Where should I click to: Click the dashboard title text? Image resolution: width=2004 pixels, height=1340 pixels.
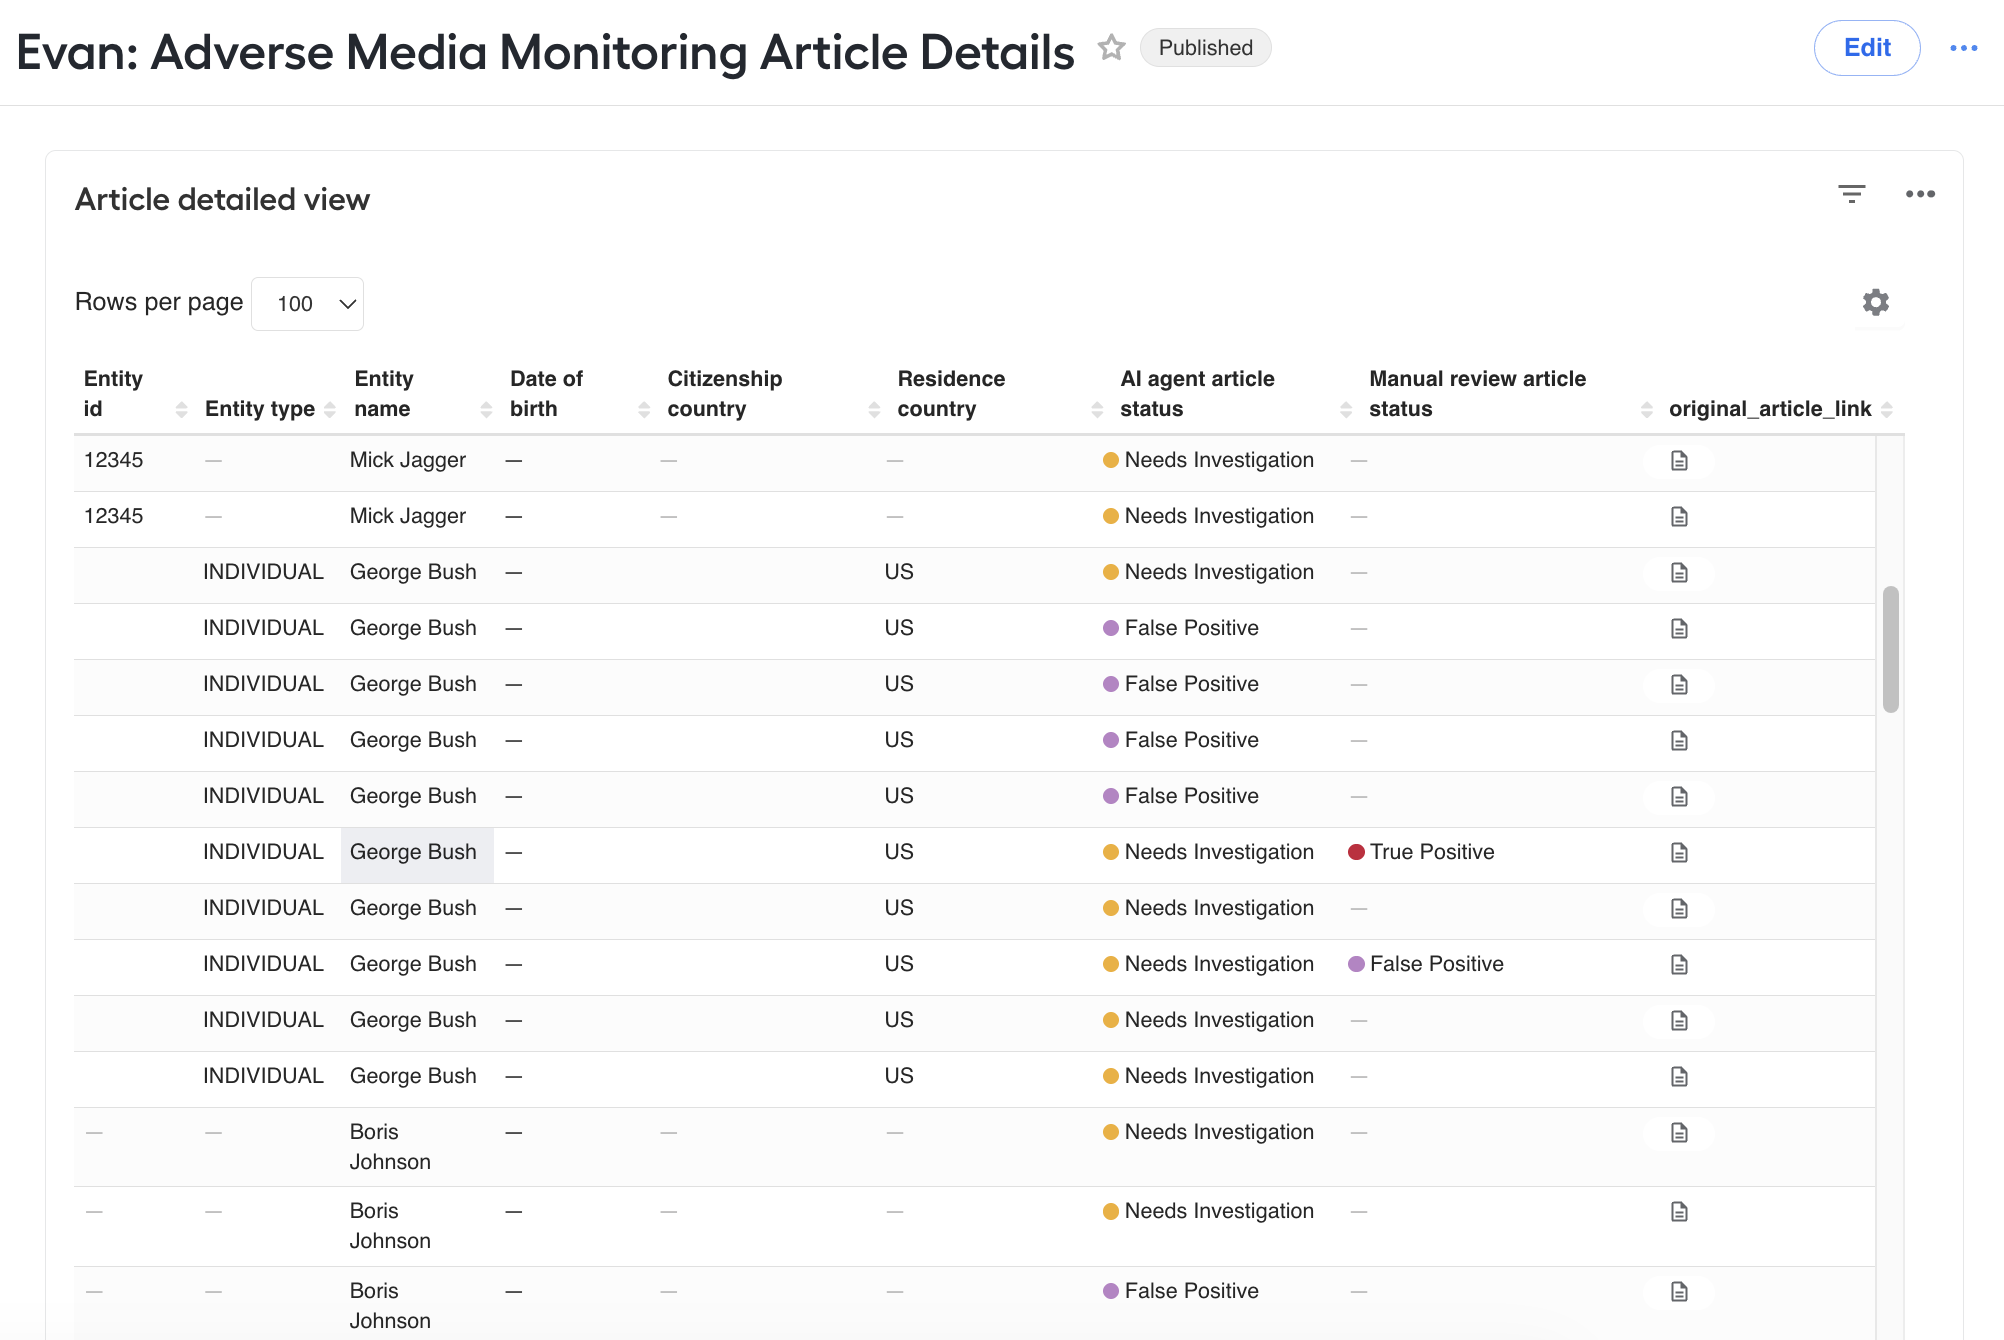[x=545, y=52]
